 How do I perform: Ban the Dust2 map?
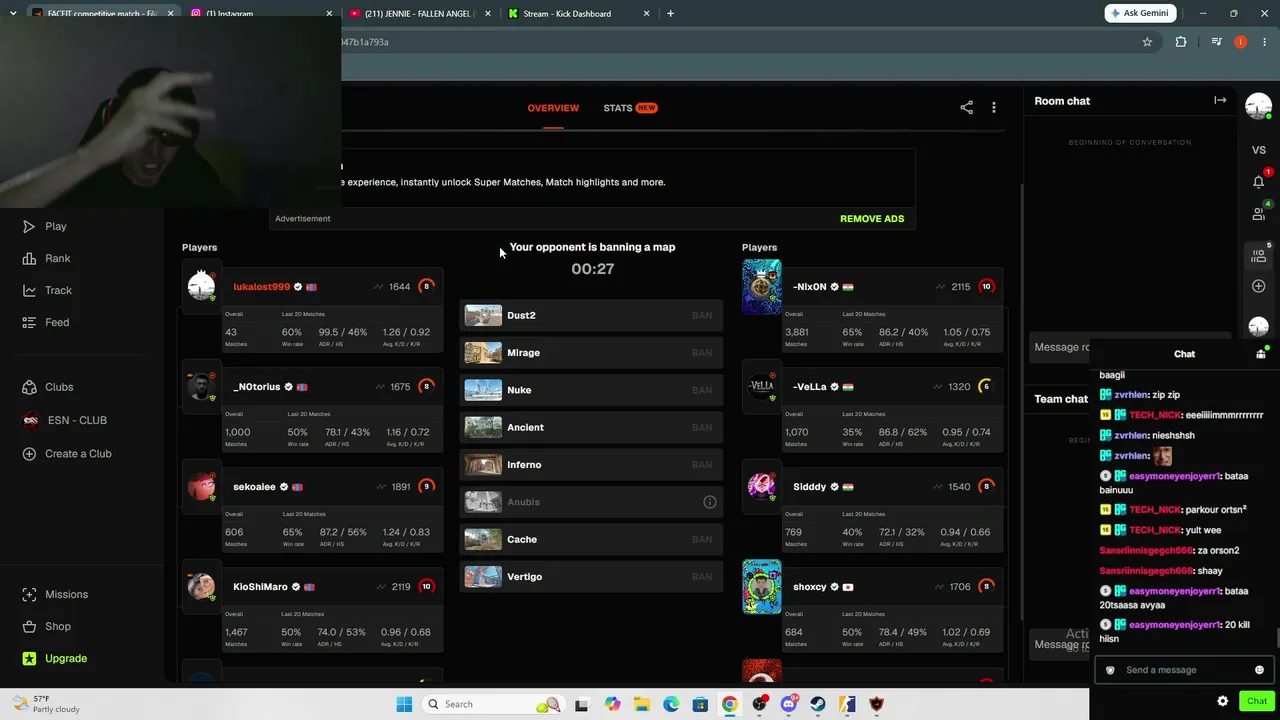(x=702, y=315)
